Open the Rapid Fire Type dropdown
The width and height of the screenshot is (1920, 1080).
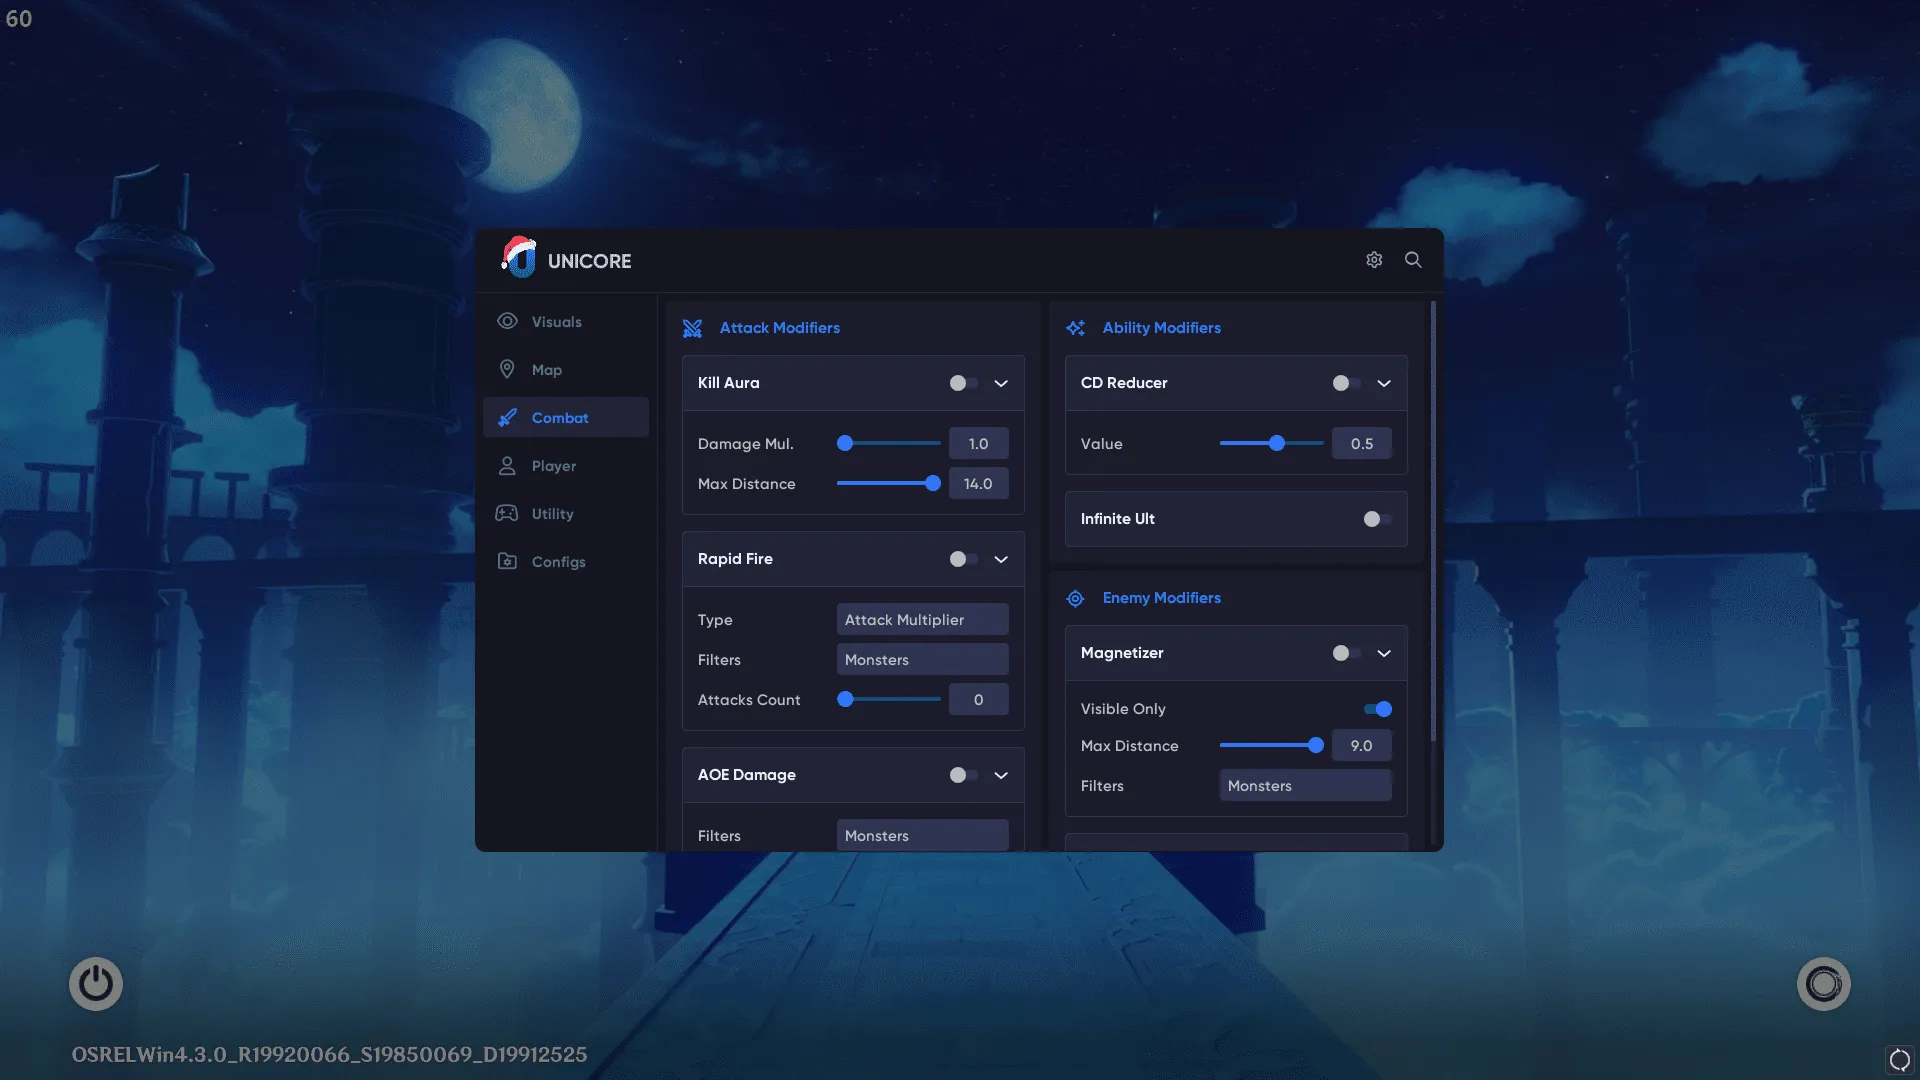922,620
